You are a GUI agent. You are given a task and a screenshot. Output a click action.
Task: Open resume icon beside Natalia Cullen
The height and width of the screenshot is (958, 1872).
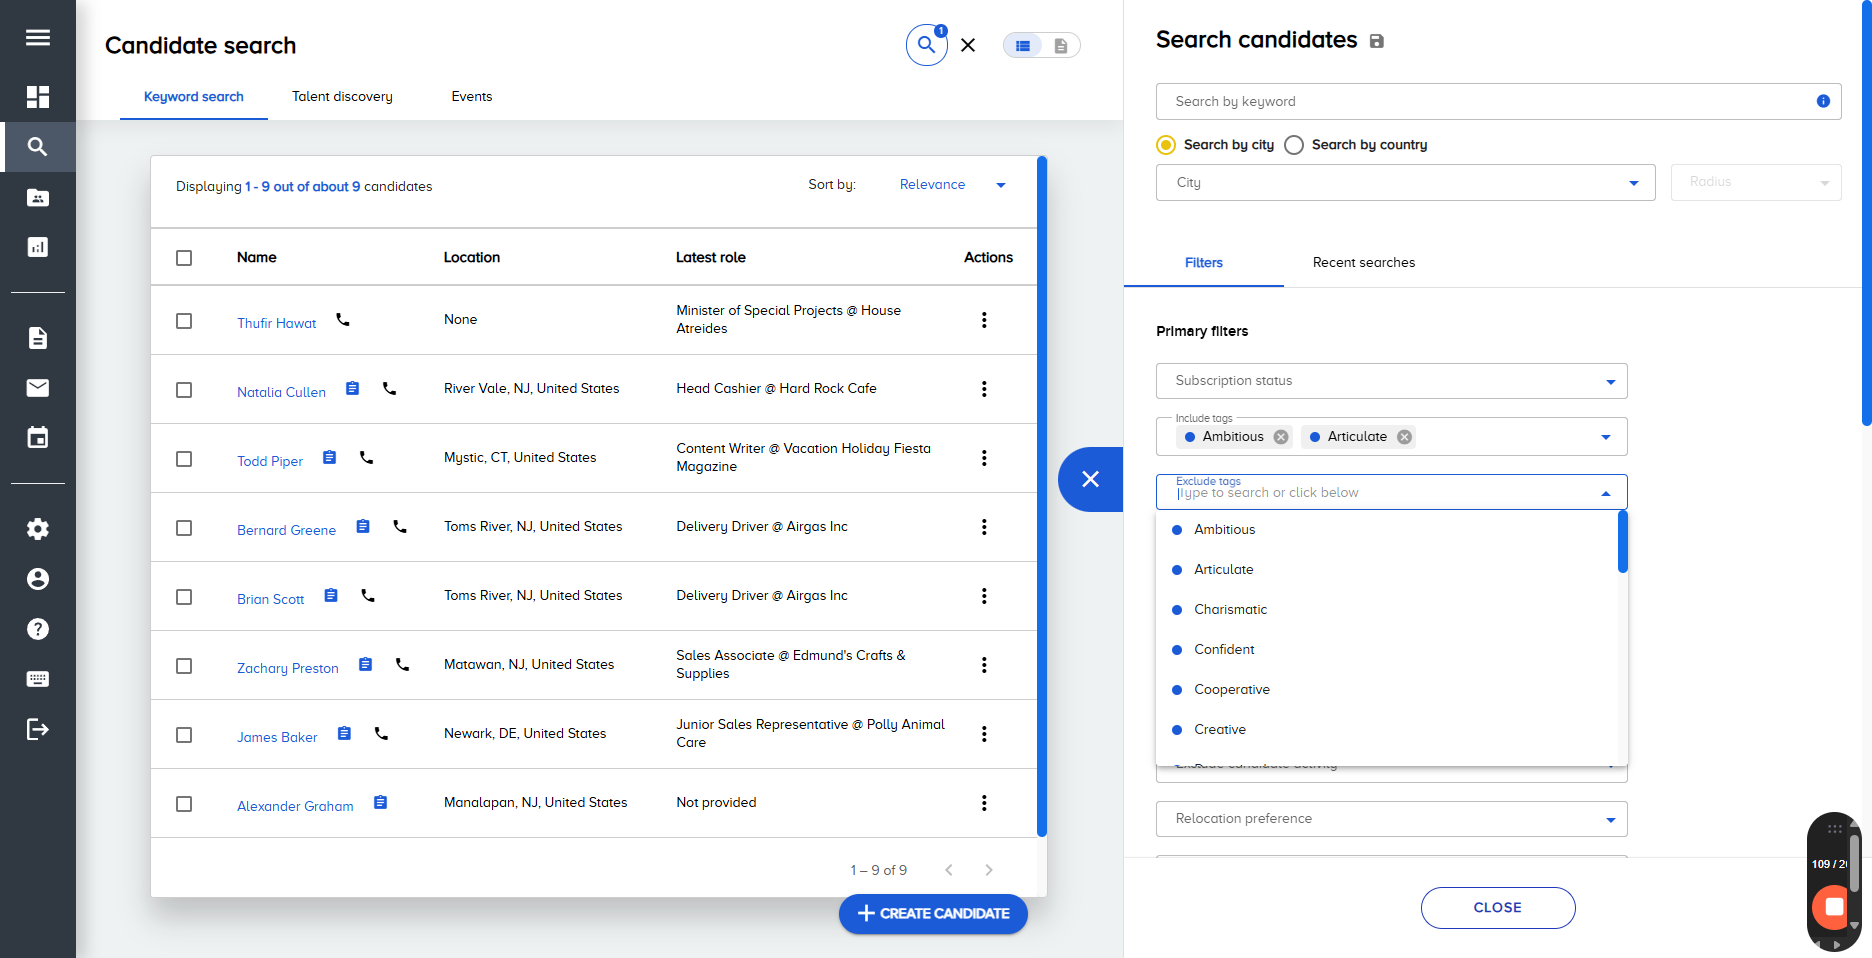click(x=352, y=389)
